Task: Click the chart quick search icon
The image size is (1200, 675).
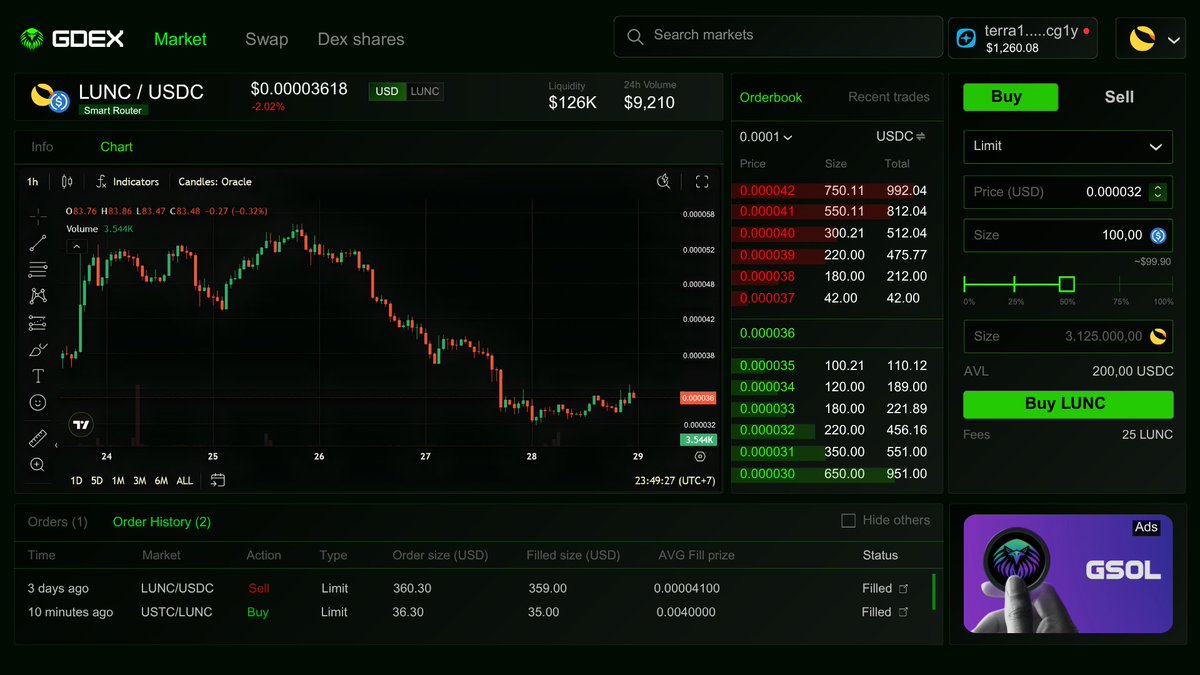Action: 663,181
